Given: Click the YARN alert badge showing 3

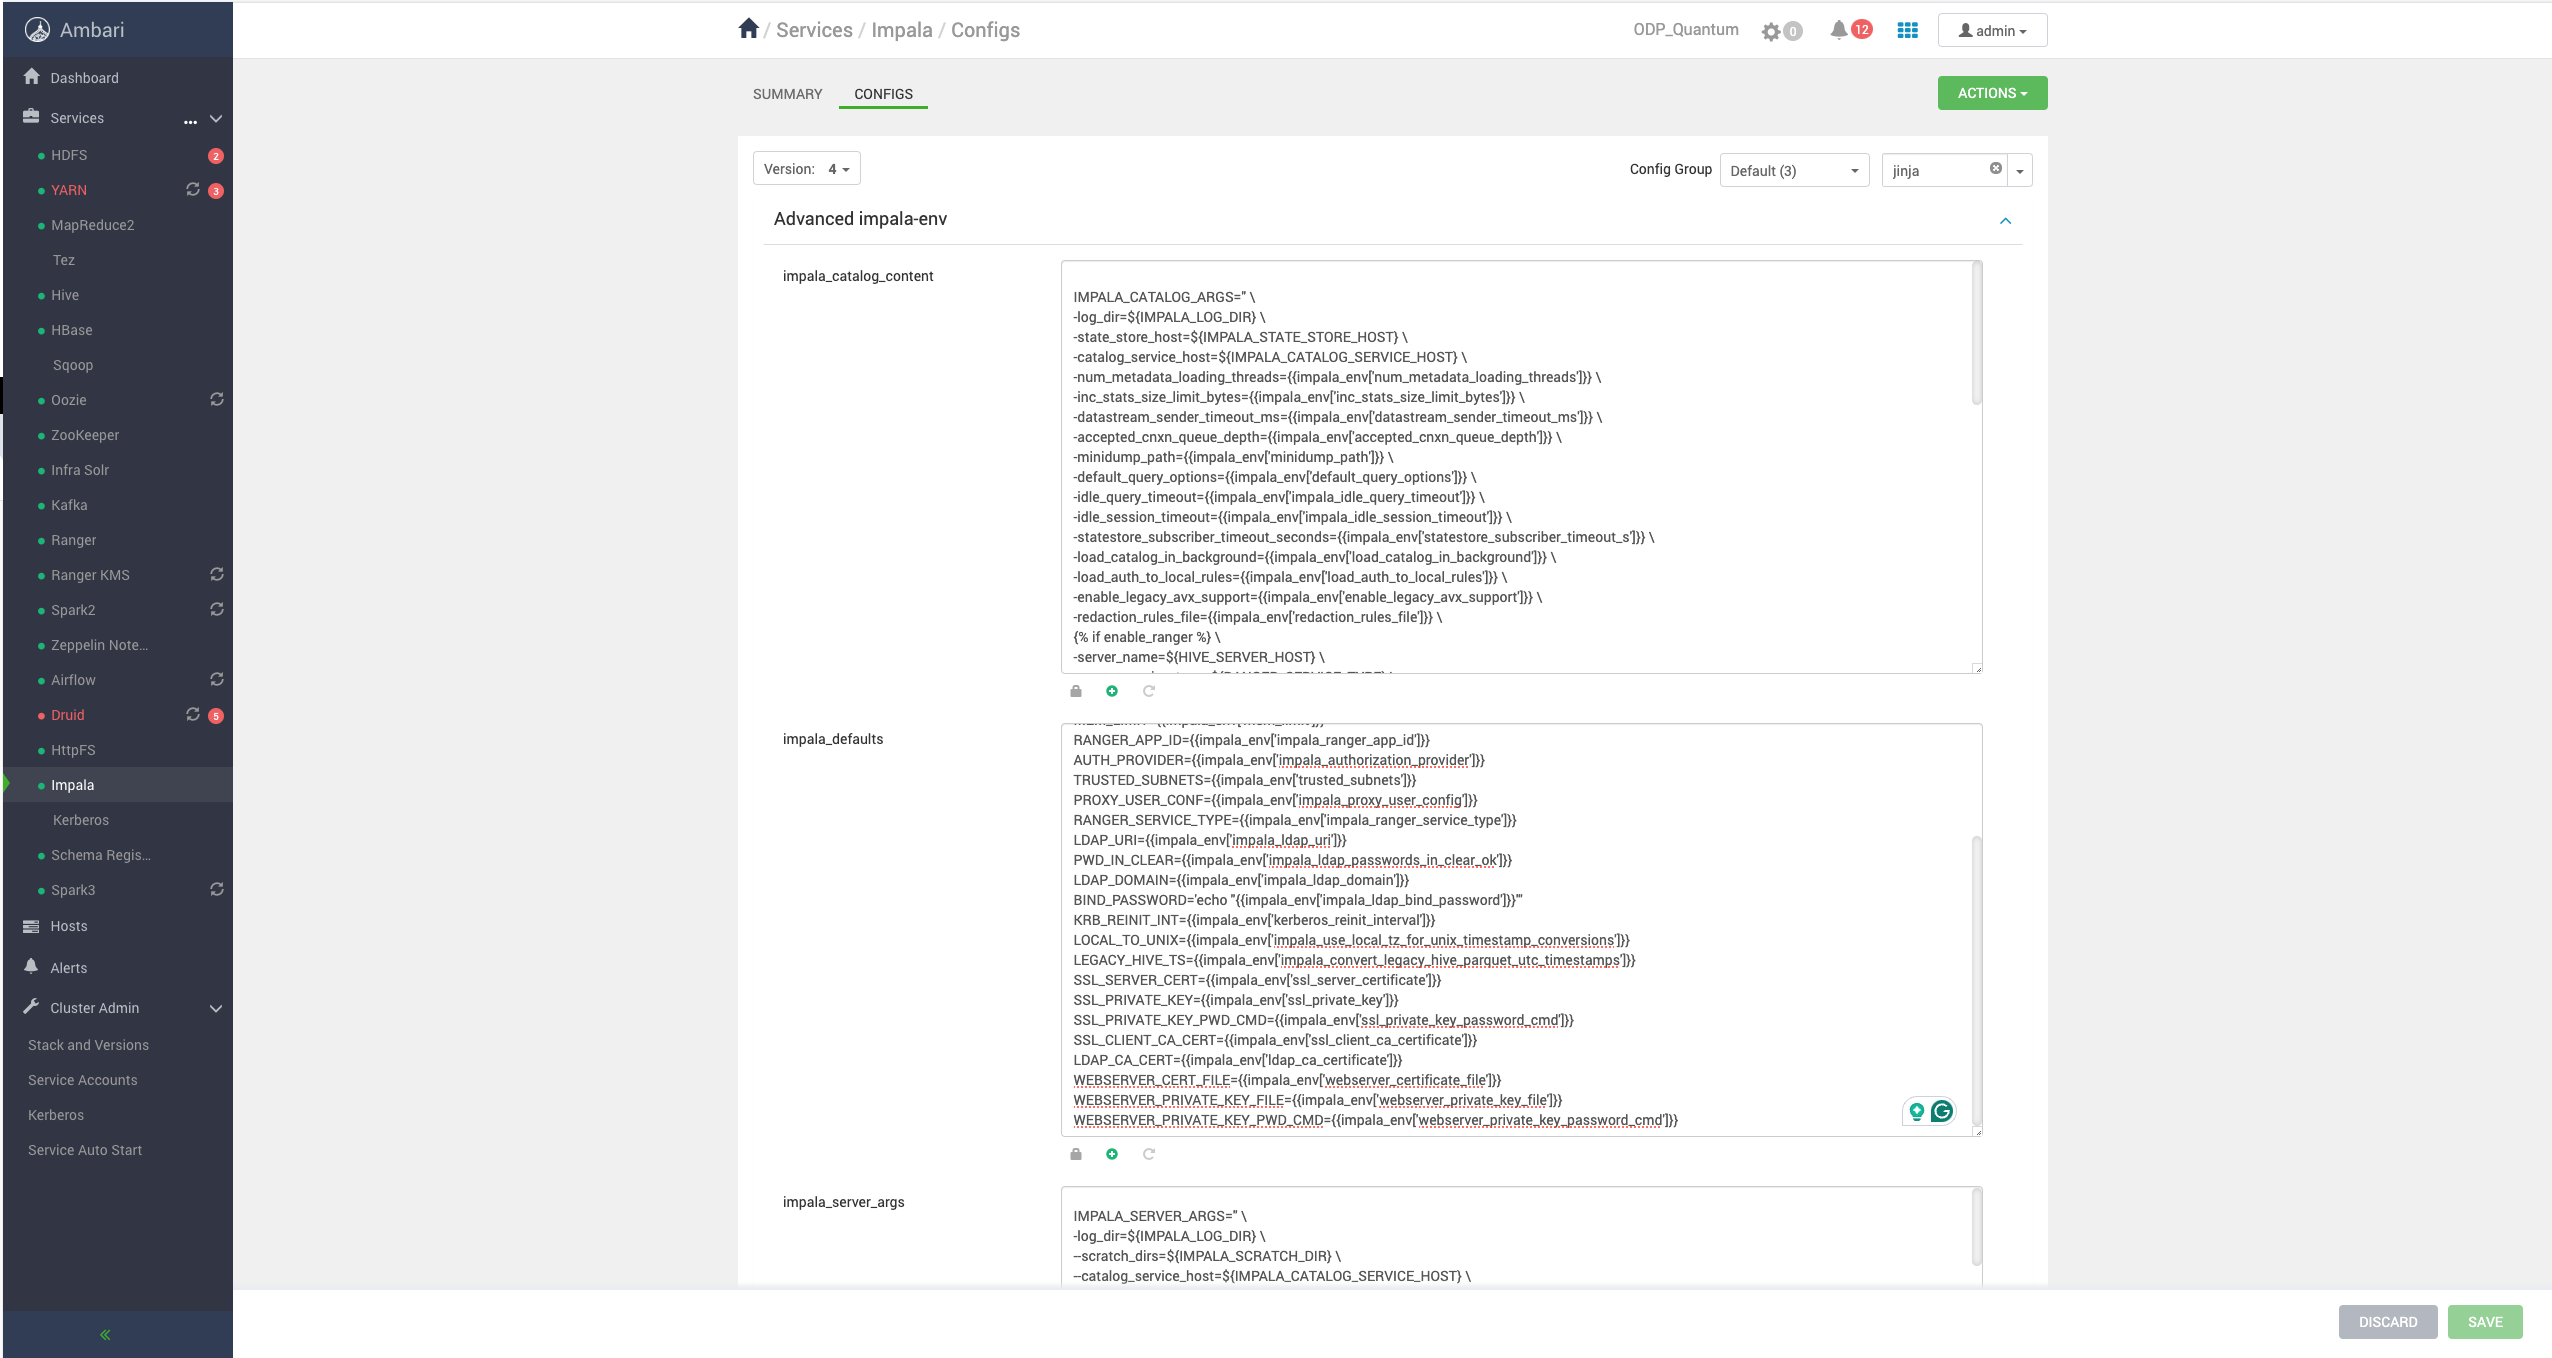Looking at the screenshot, I should pyautogui.click(x=215, y=191).
